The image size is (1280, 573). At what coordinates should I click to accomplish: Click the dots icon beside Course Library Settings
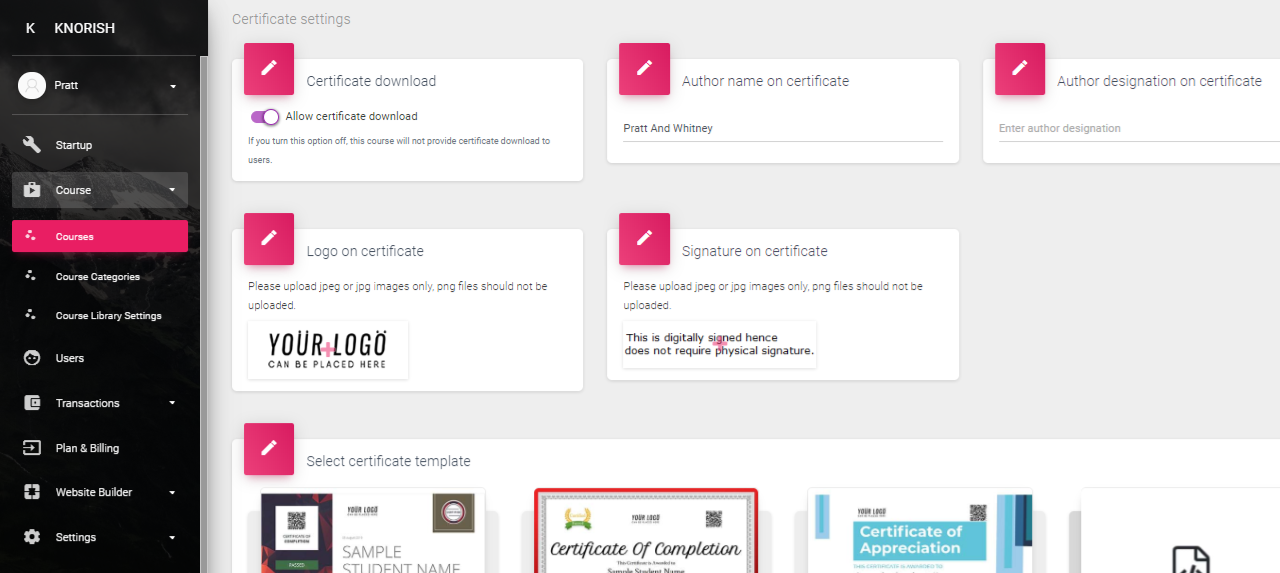tap(30, 315)
